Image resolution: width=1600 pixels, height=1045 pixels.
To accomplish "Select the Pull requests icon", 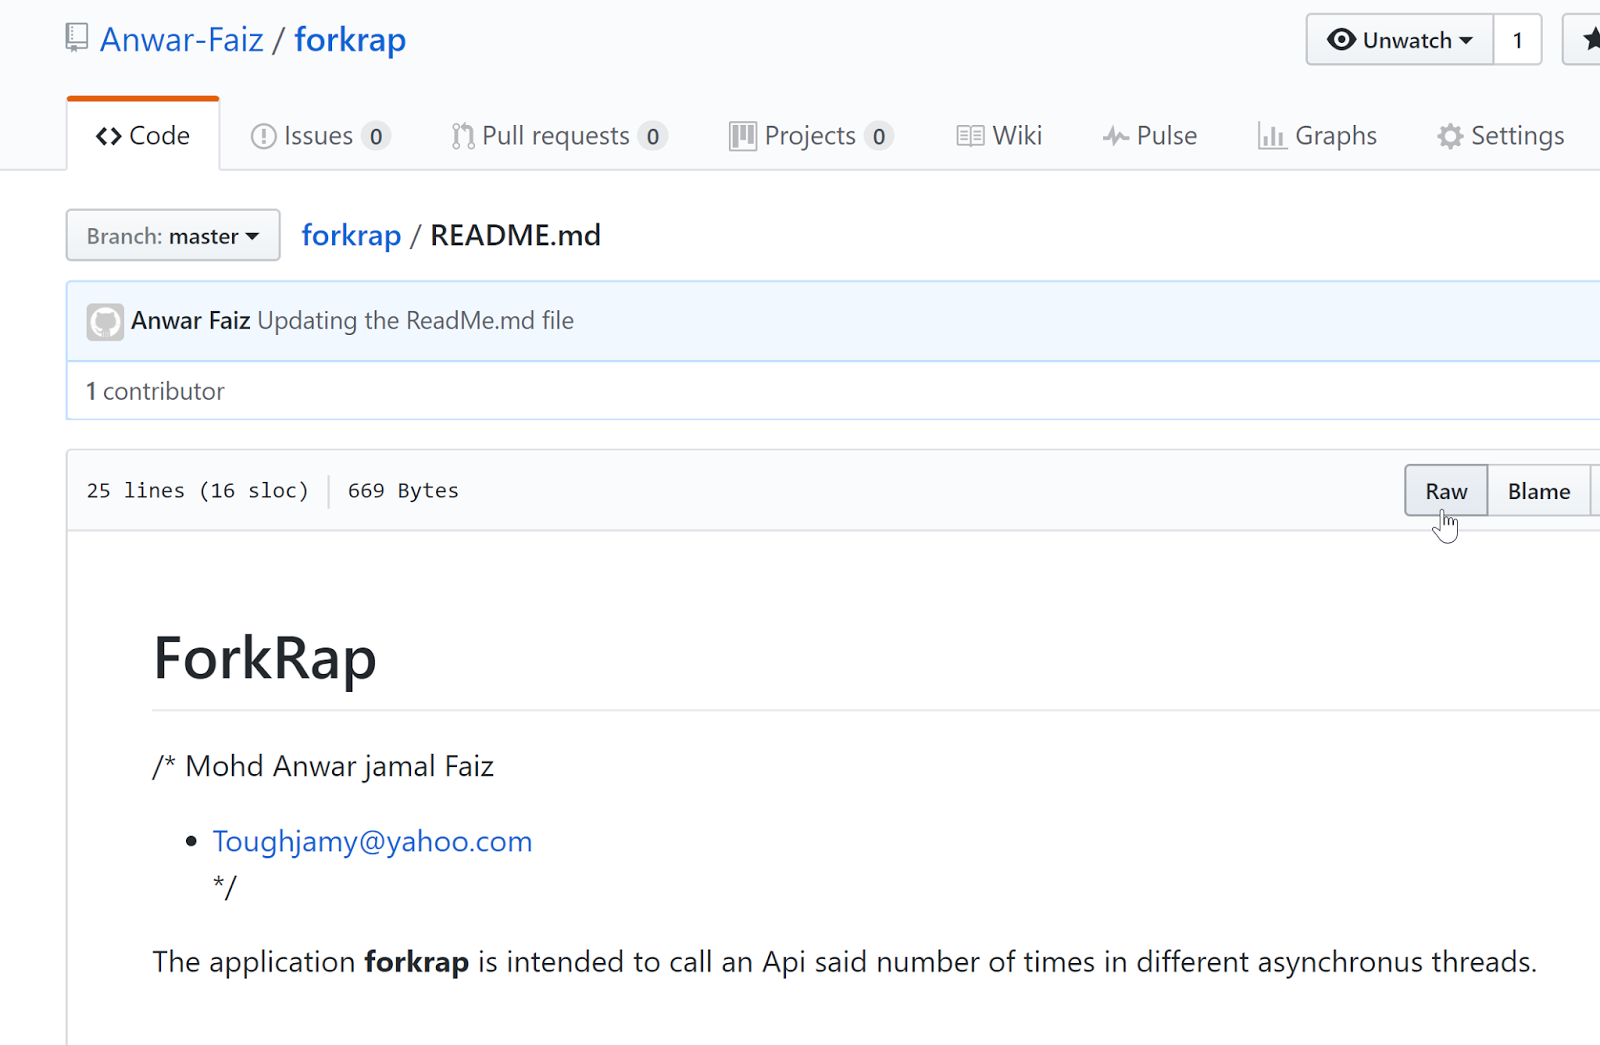I will tap(461, 135).
